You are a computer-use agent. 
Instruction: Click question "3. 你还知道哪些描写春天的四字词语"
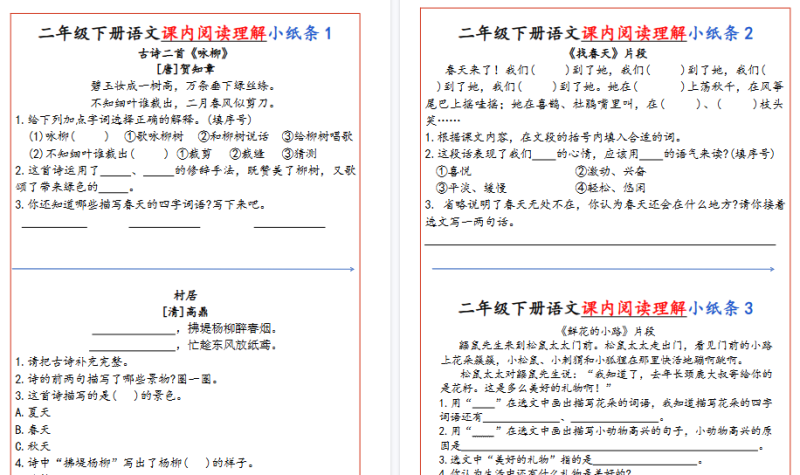(x=140, y=205)
